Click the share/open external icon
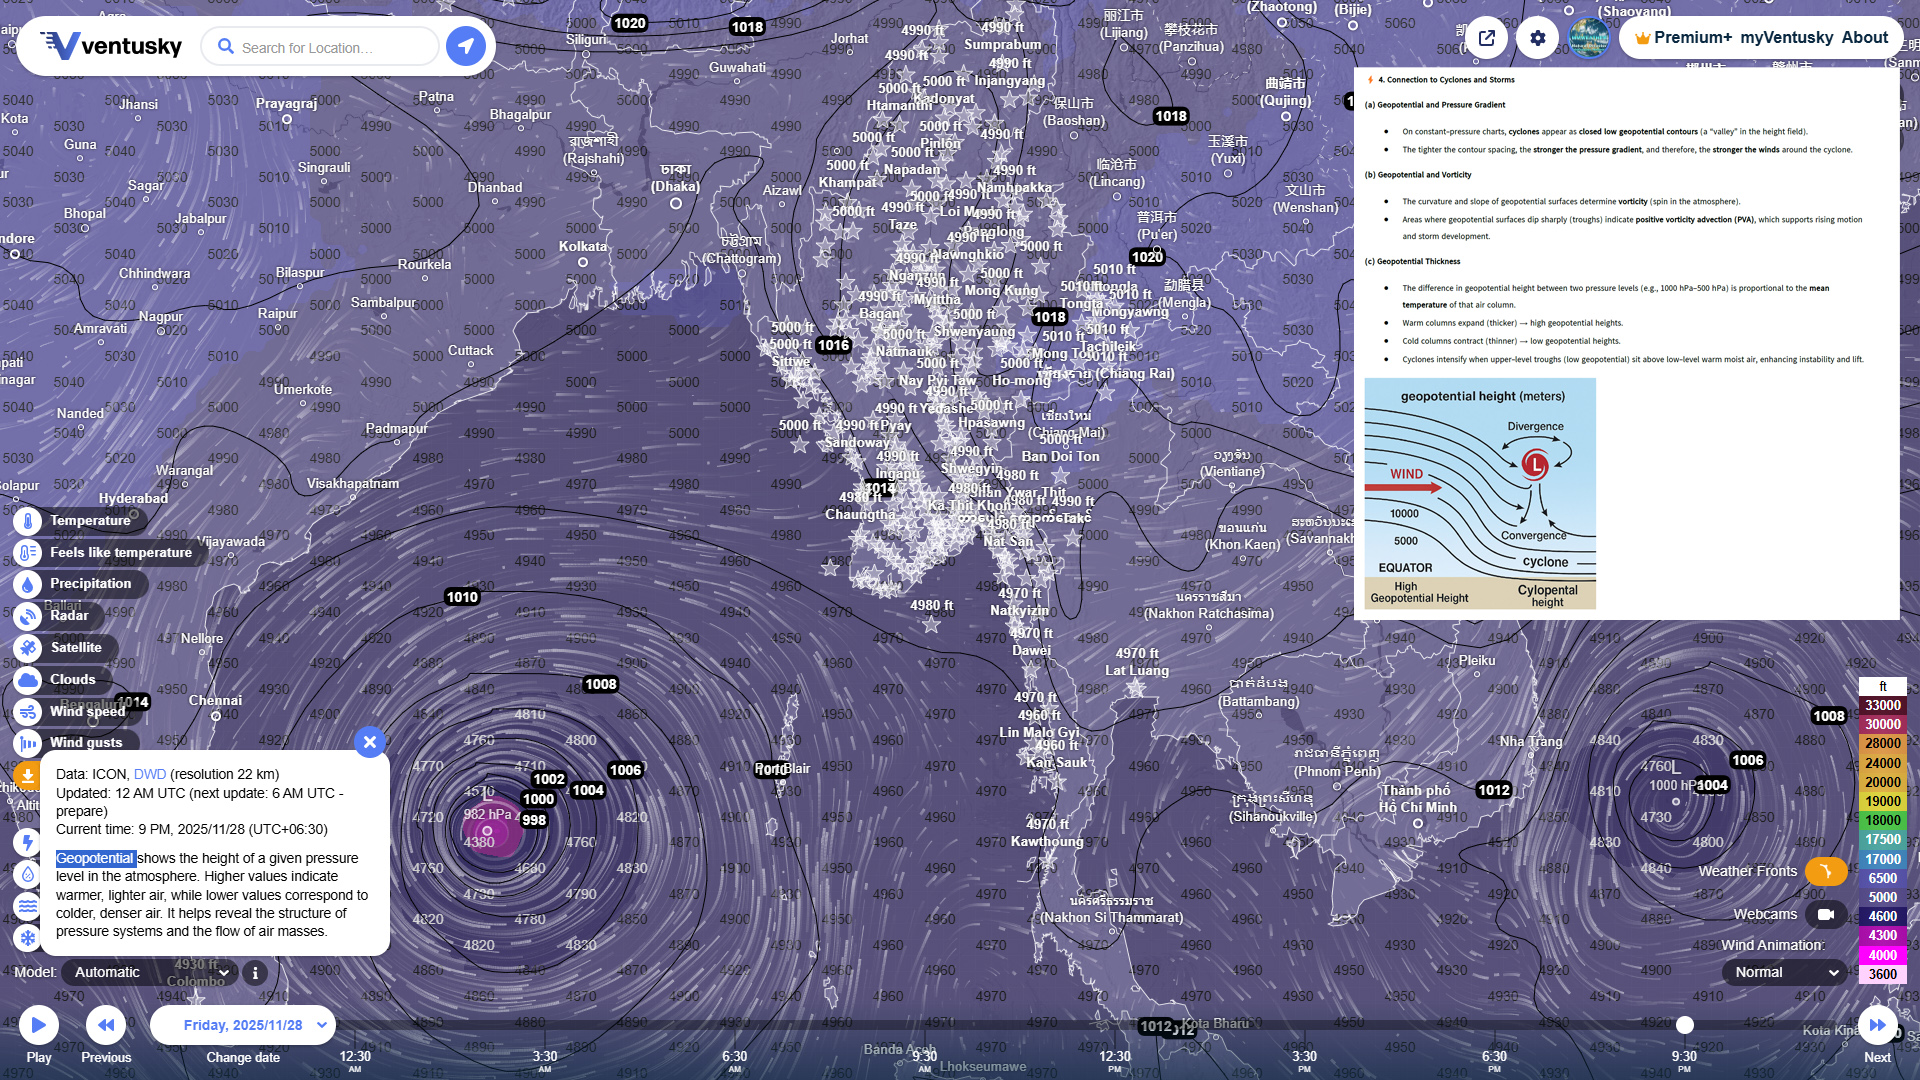Viewport: 1920px width, 1080px height. pos(1487,38)
